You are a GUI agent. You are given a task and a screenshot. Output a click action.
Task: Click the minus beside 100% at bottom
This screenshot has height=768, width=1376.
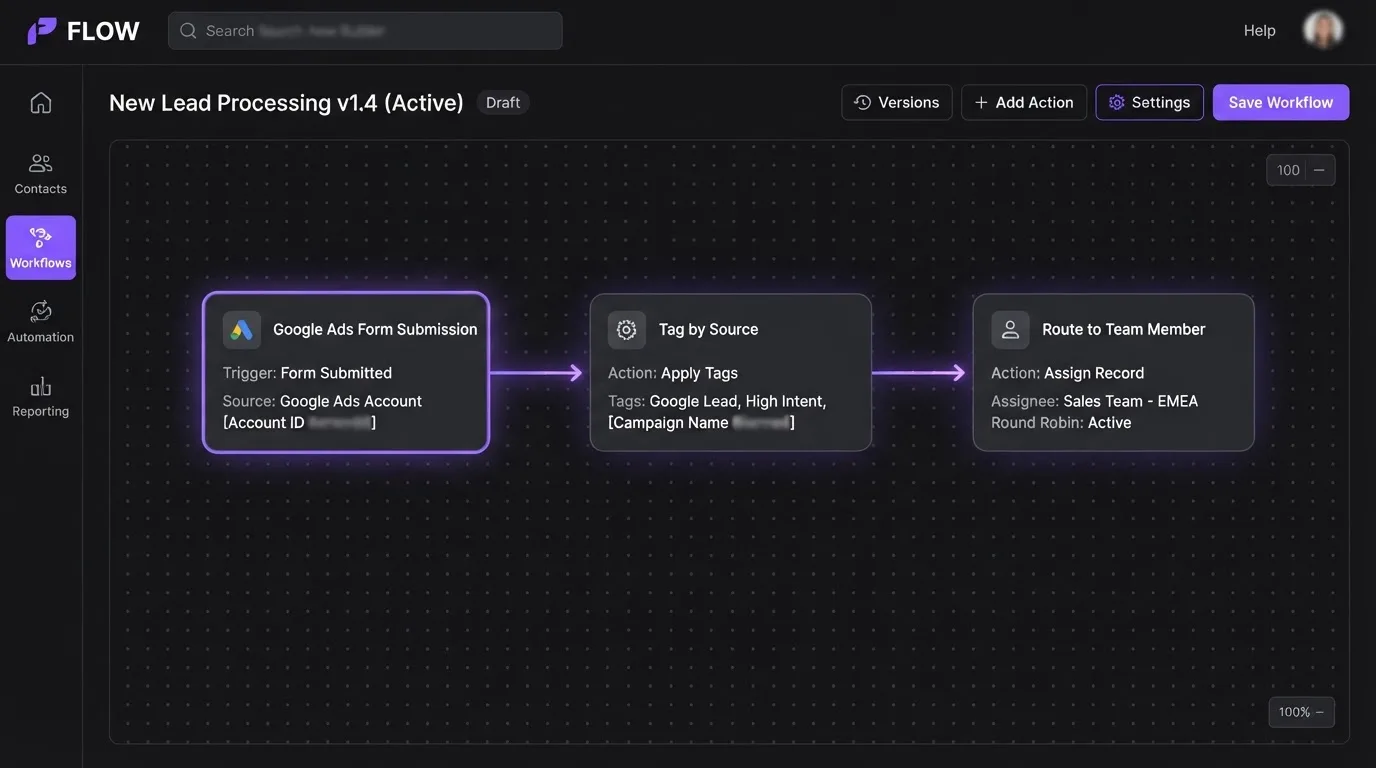point(1320,712)
